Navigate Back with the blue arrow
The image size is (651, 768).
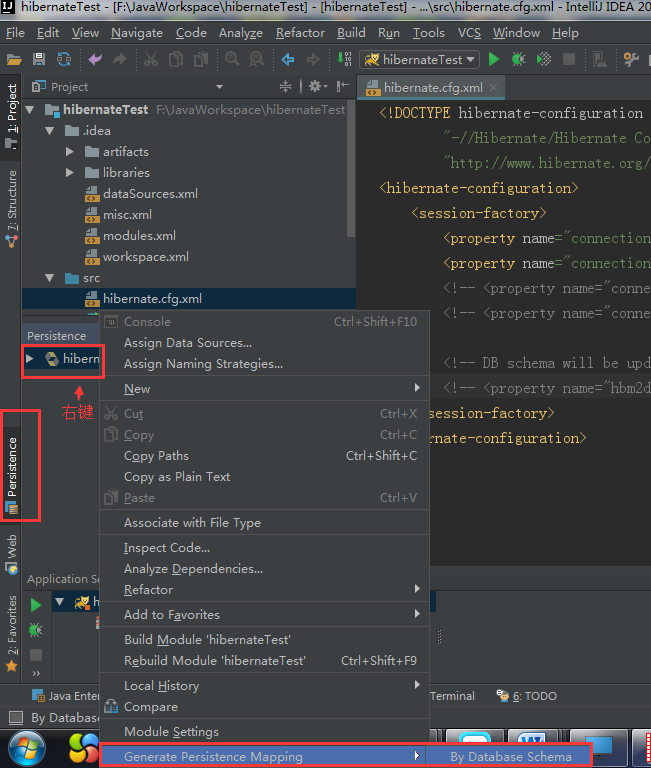point(288,59)
